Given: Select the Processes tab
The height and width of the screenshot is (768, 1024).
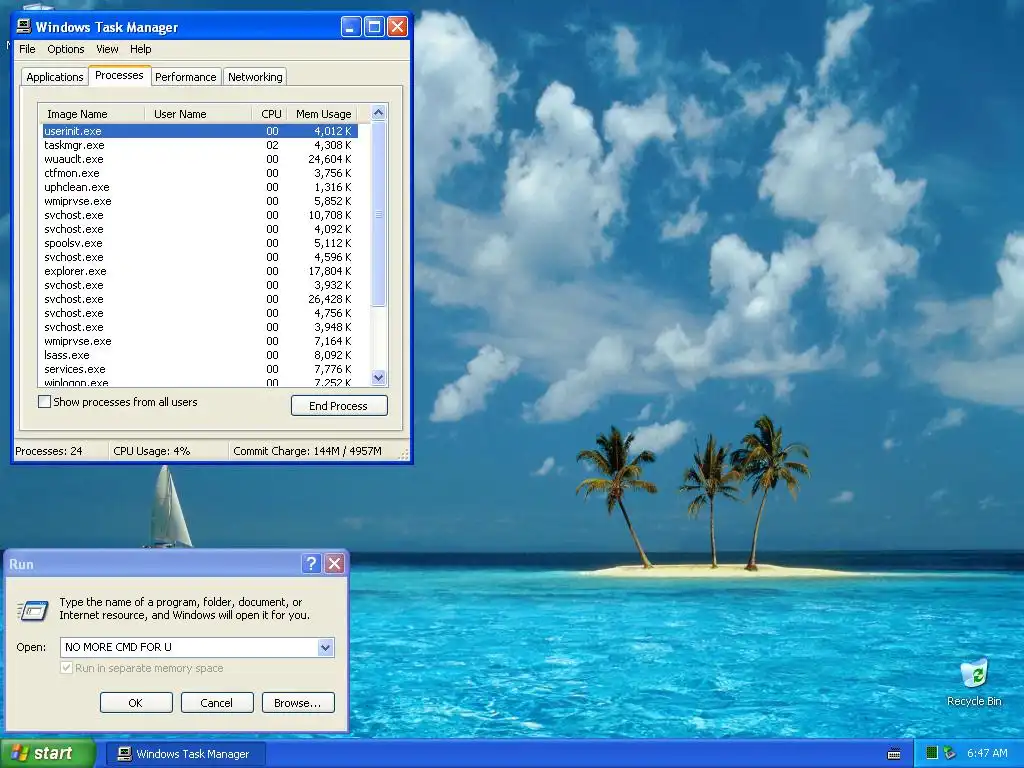Looking at the screenshot, I should click(119, 75).
